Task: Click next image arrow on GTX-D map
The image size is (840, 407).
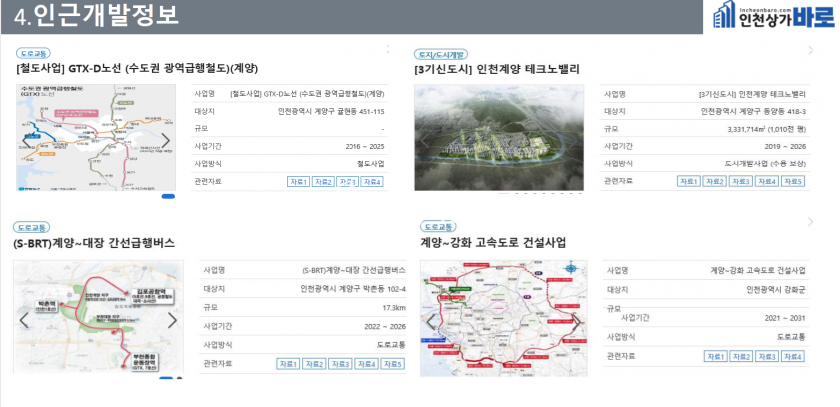Action: [166, 139]
